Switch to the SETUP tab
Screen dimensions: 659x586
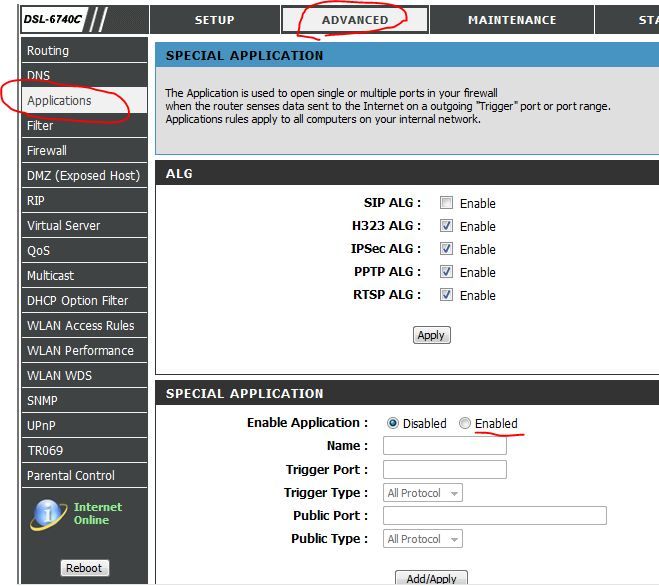pyautogui.click(x=214, y=20)
